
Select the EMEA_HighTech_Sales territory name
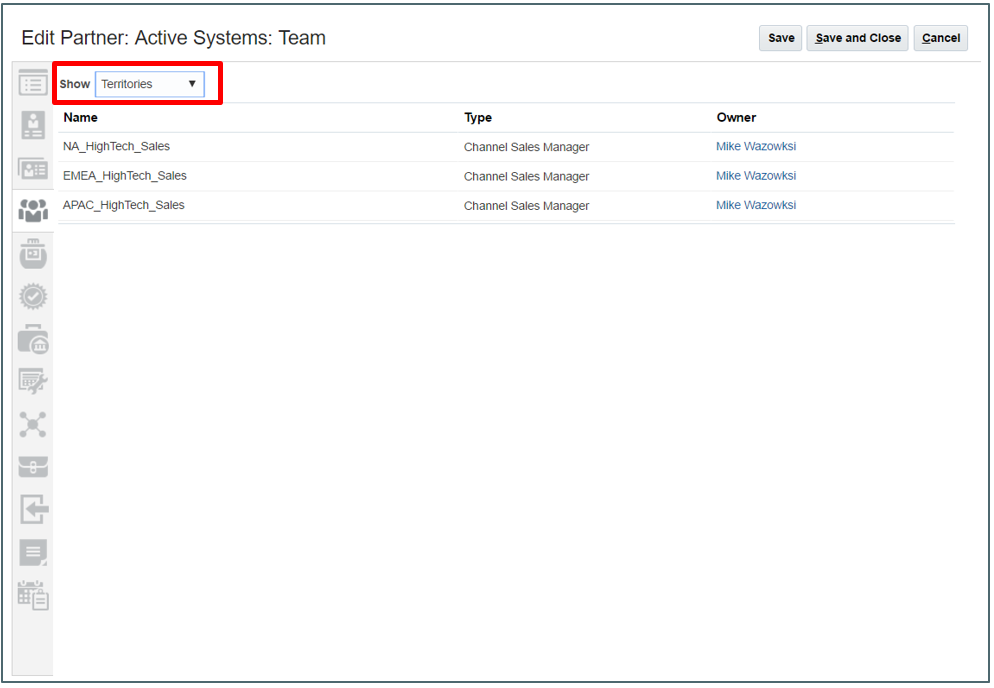[125, 176]
